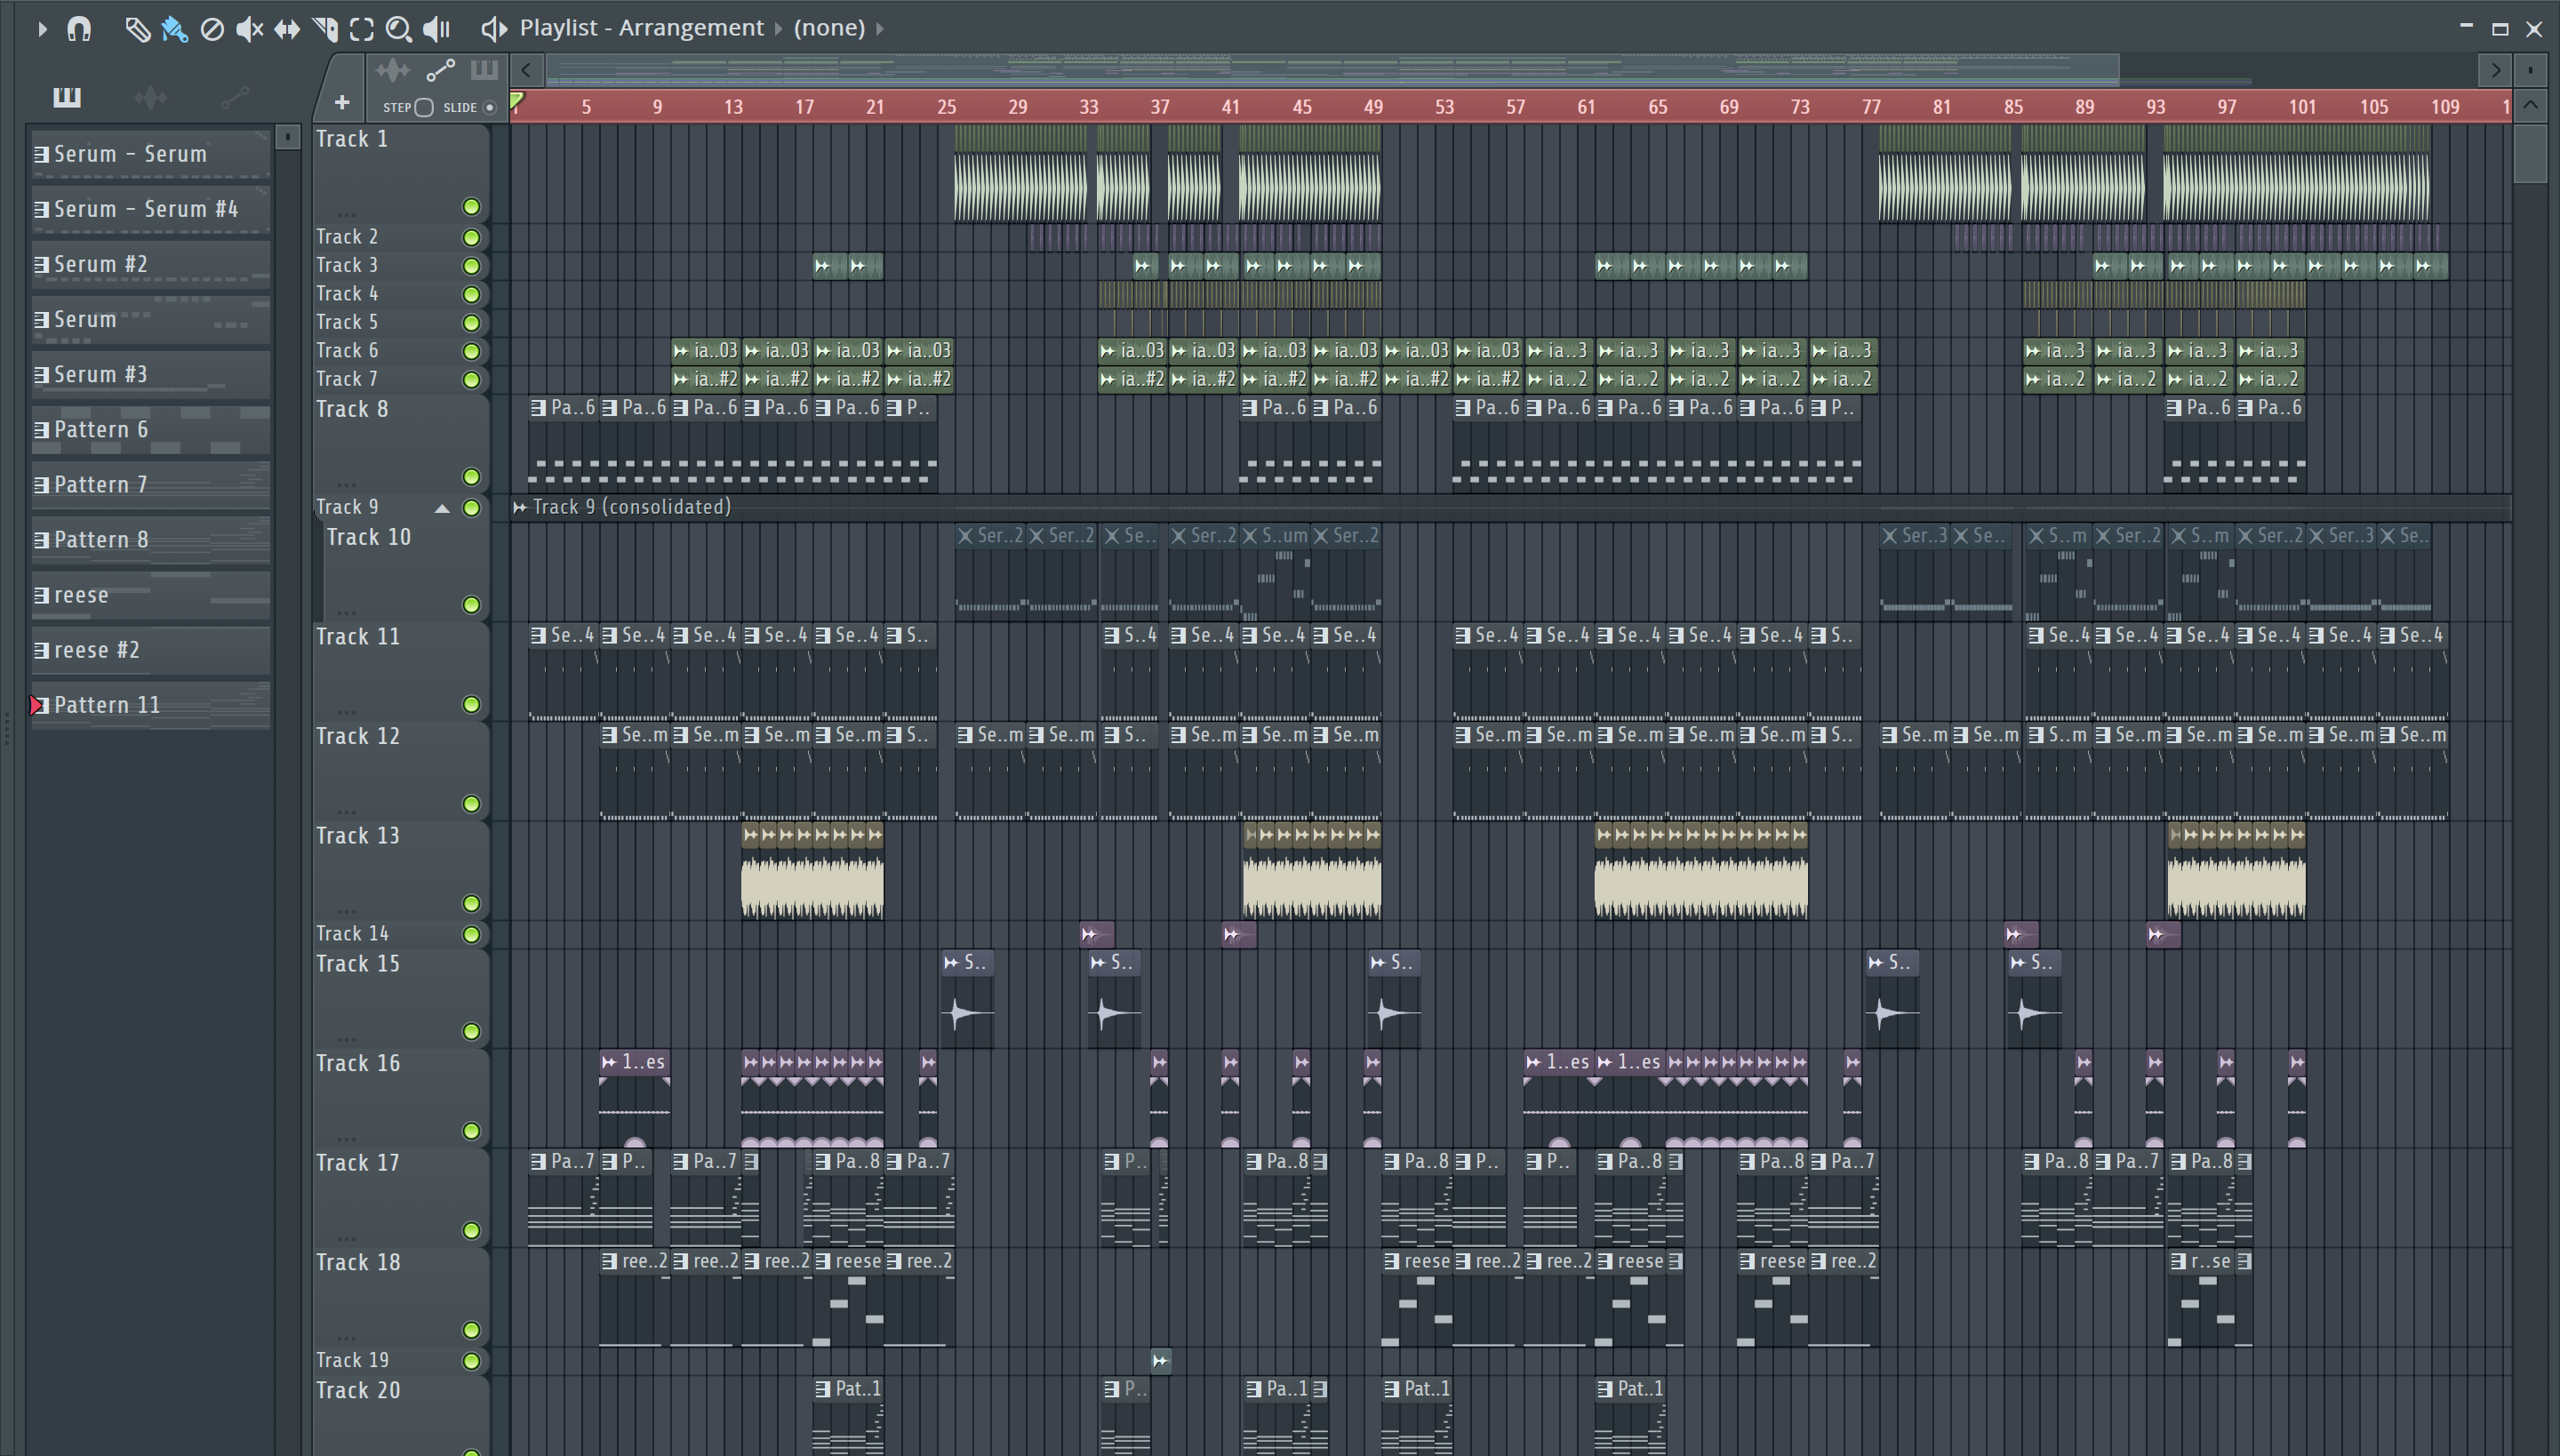Click the left arrow of the timeline scrollbar
2560x1456 pixels.
(x=526, y=70)
